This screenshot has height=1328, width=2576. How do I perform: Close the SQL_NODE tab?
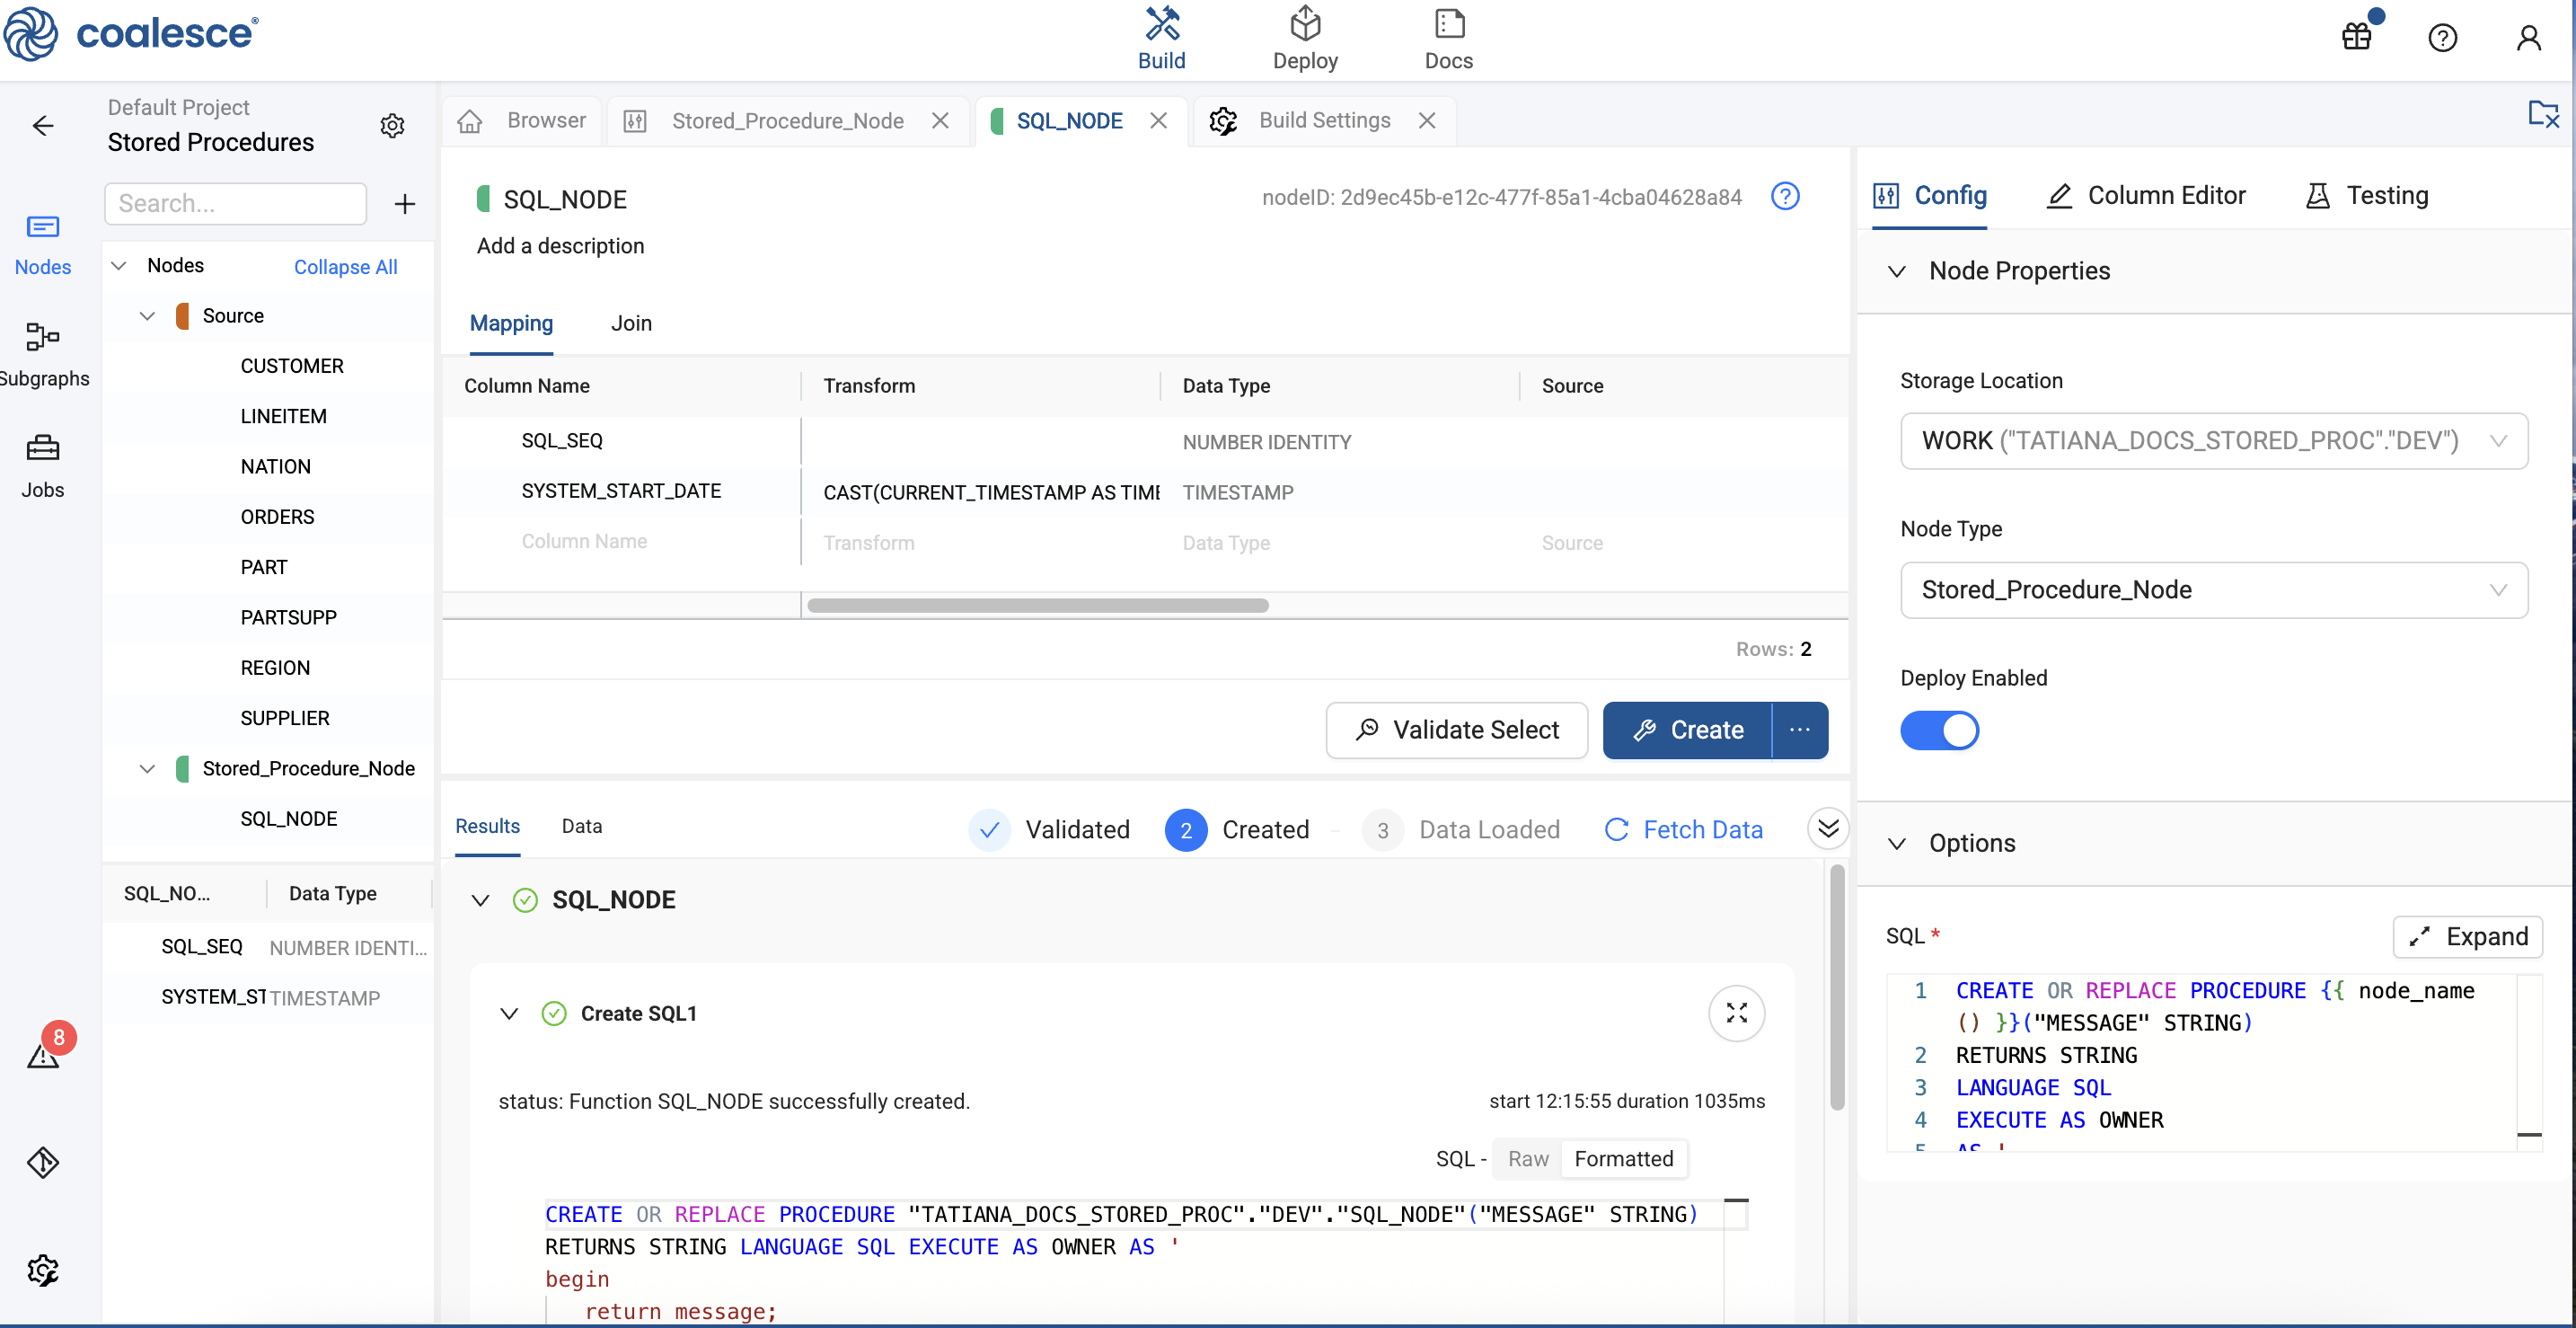(x=1158, y=121)
